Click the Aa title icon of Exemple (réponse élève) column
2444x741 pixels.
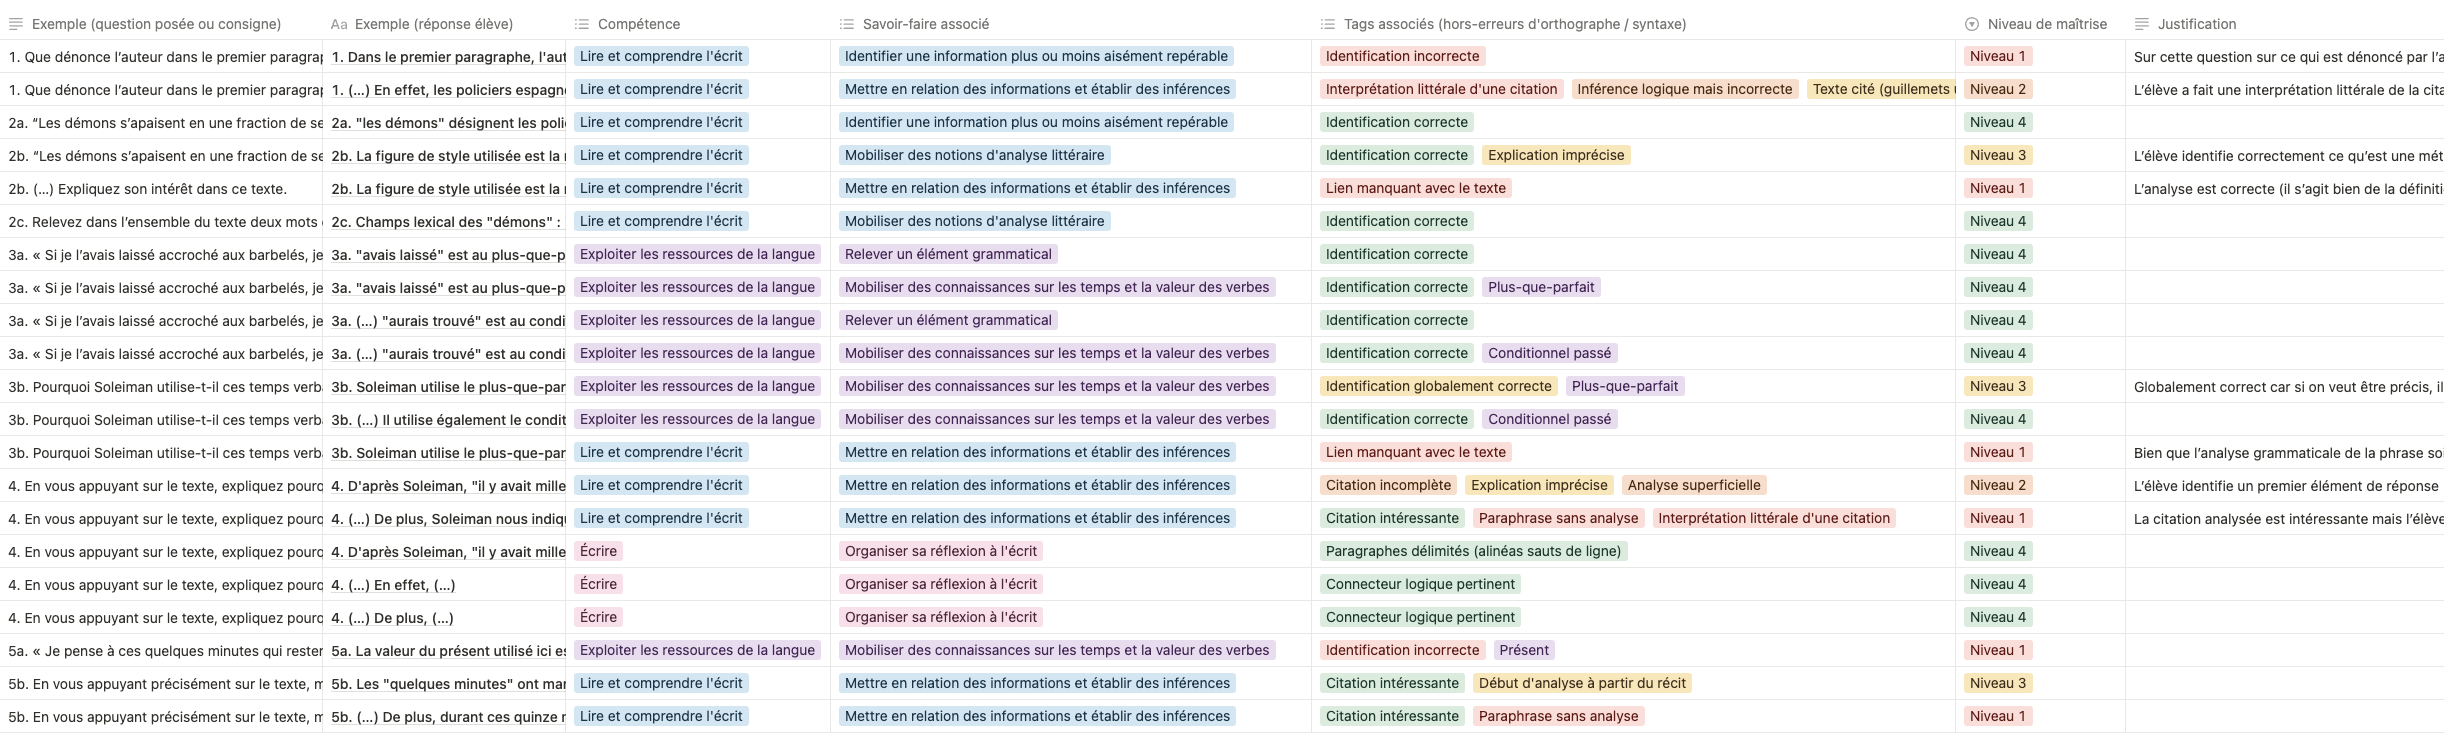click(339, 24)
